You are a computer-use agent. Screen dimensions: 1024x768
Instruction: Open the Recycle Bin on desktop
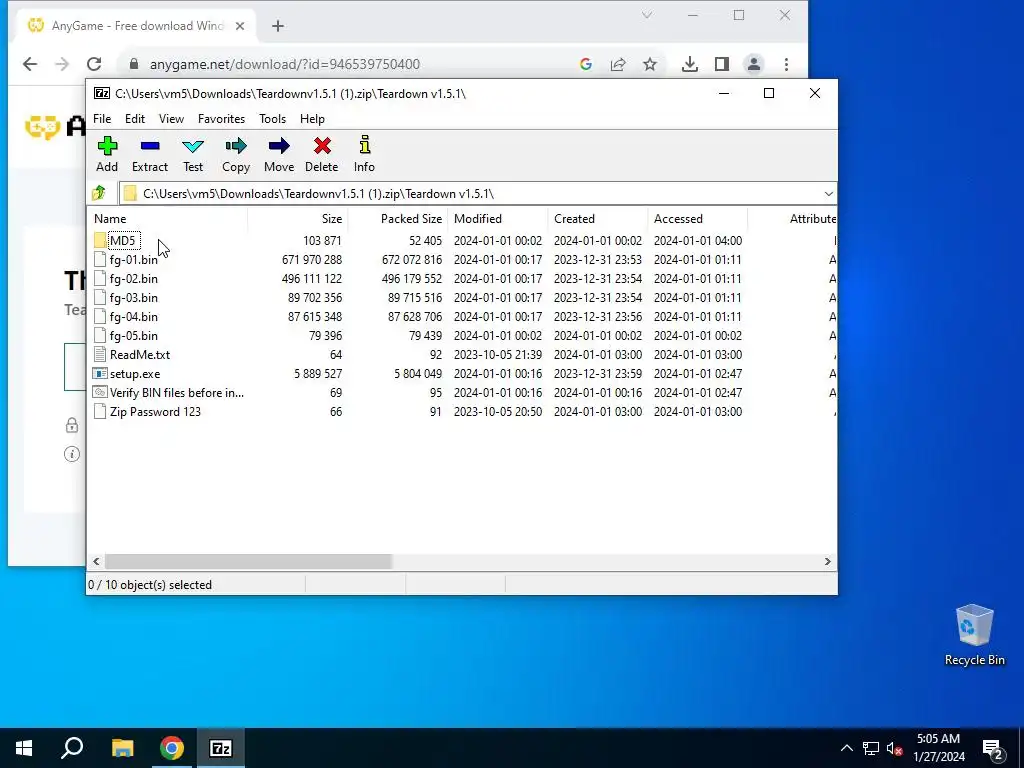click(974, 634)
